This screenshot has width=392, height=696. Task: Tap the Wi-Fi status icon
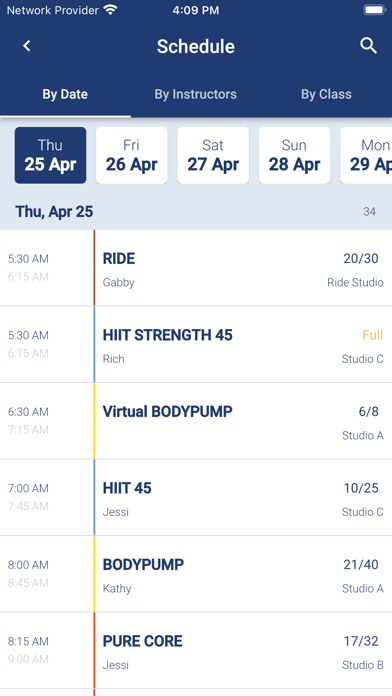(110, 10)
